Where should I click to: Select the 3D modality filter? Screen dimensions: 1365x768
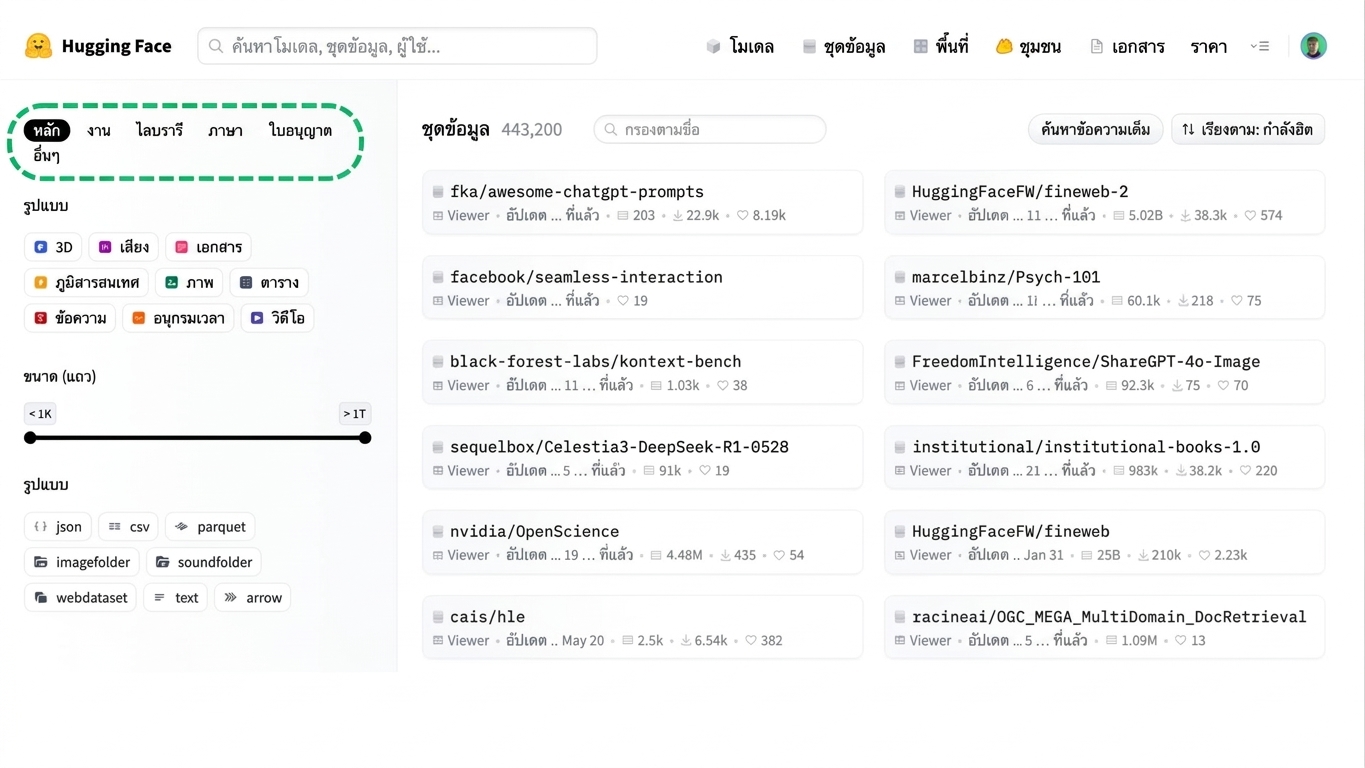53,247
